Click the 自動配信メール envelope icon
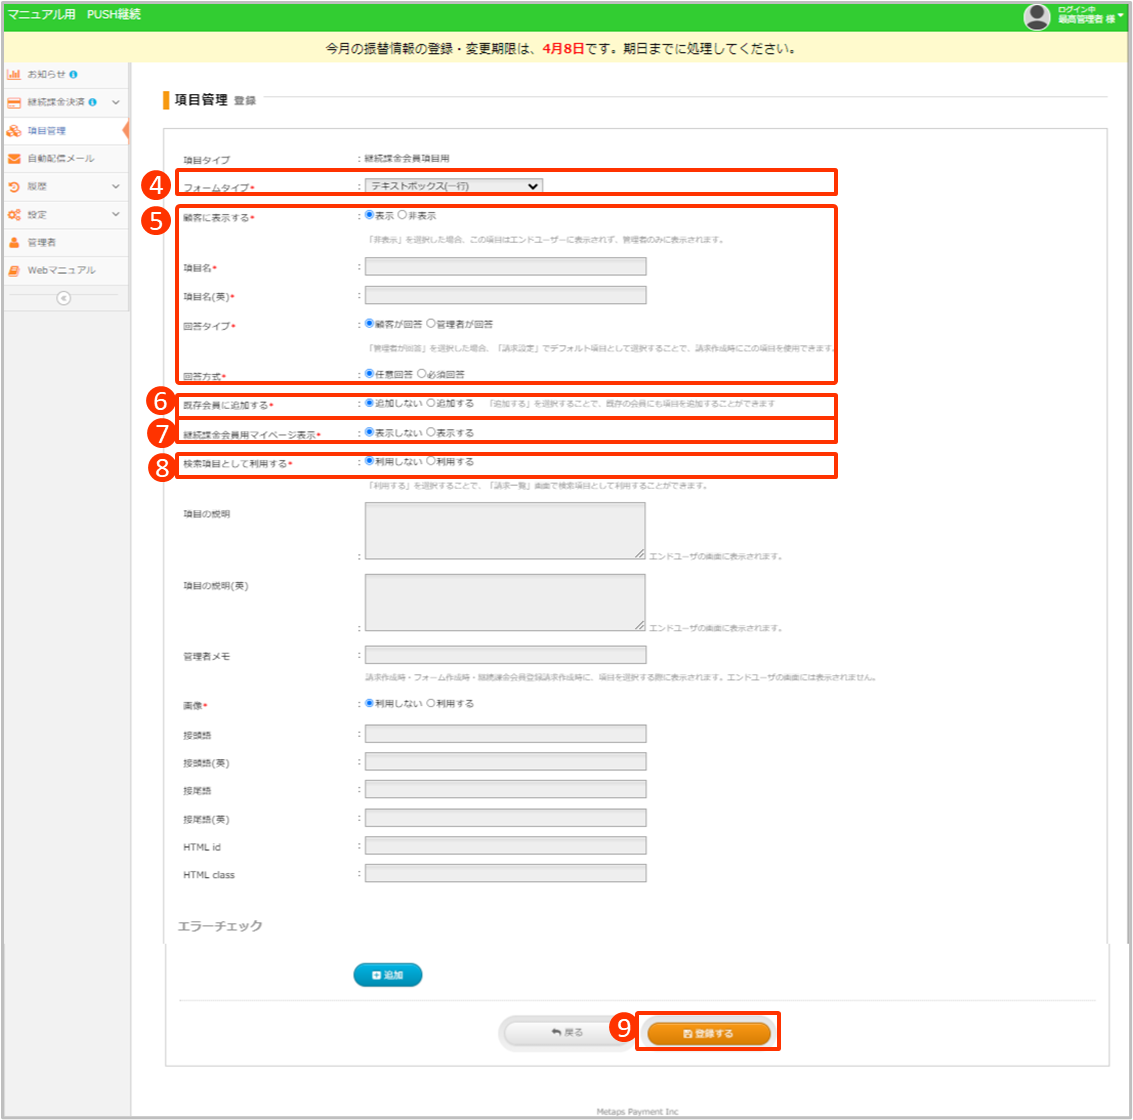This screenshot has width=1133, height=1120. point(14,158)
